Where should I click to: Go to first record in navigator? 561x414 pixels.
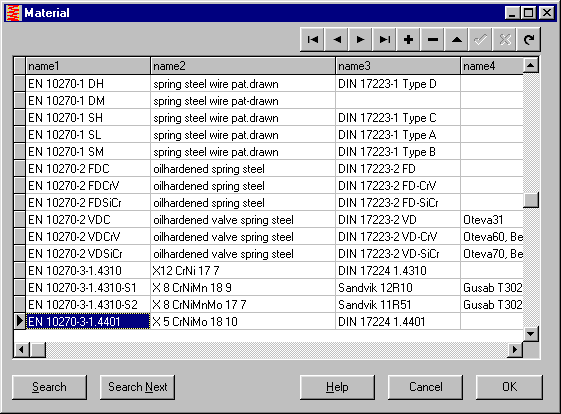(313, 39)
